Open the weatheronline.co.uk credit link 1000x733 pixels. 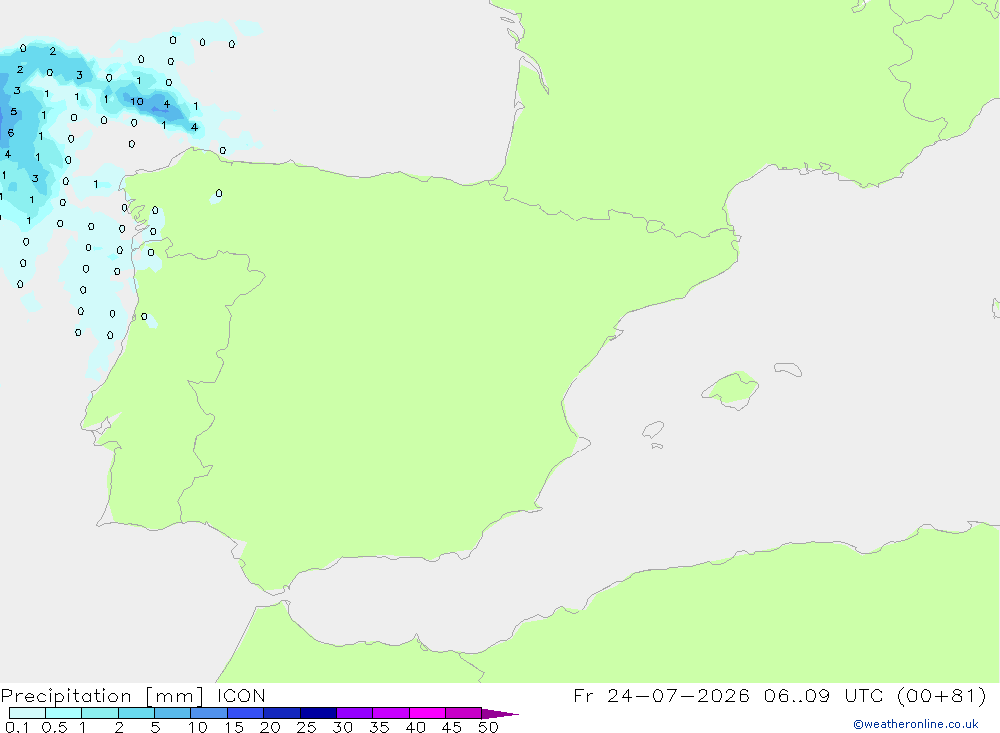point(916,724)
